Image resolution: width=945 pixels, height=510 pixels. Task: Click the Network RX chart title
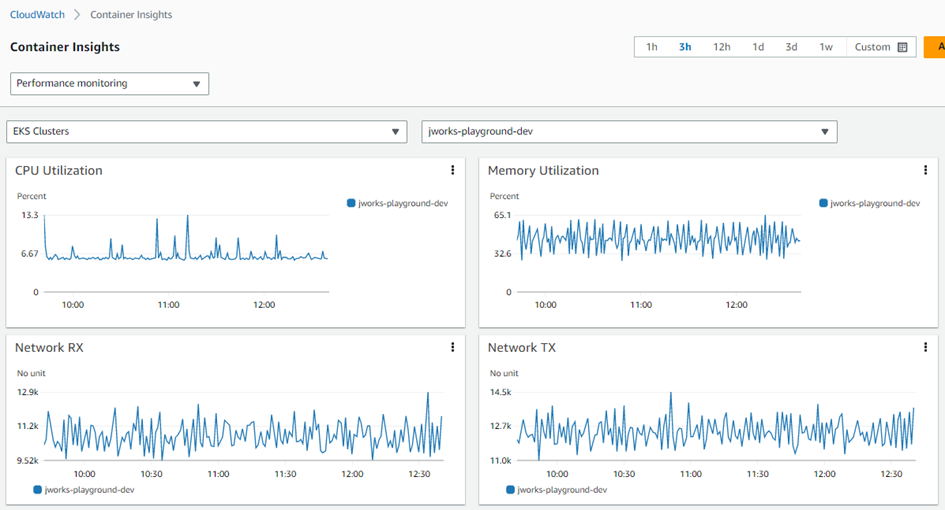(49, 348)
